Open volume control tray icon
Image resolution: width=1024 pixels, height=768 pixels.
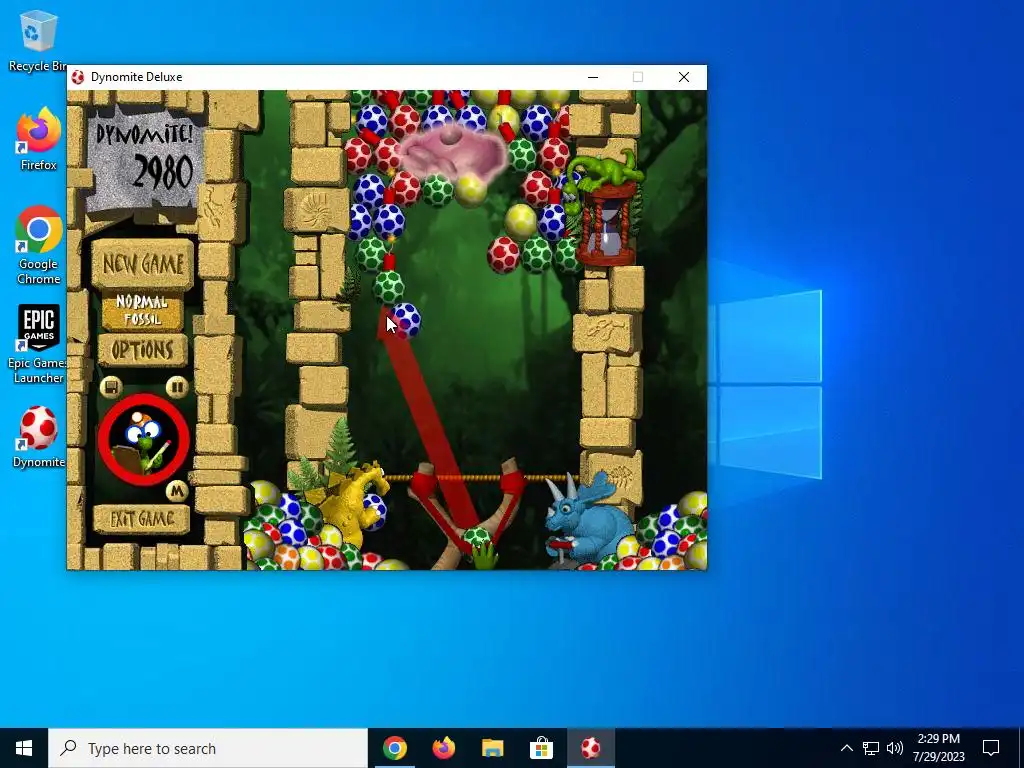895,748
